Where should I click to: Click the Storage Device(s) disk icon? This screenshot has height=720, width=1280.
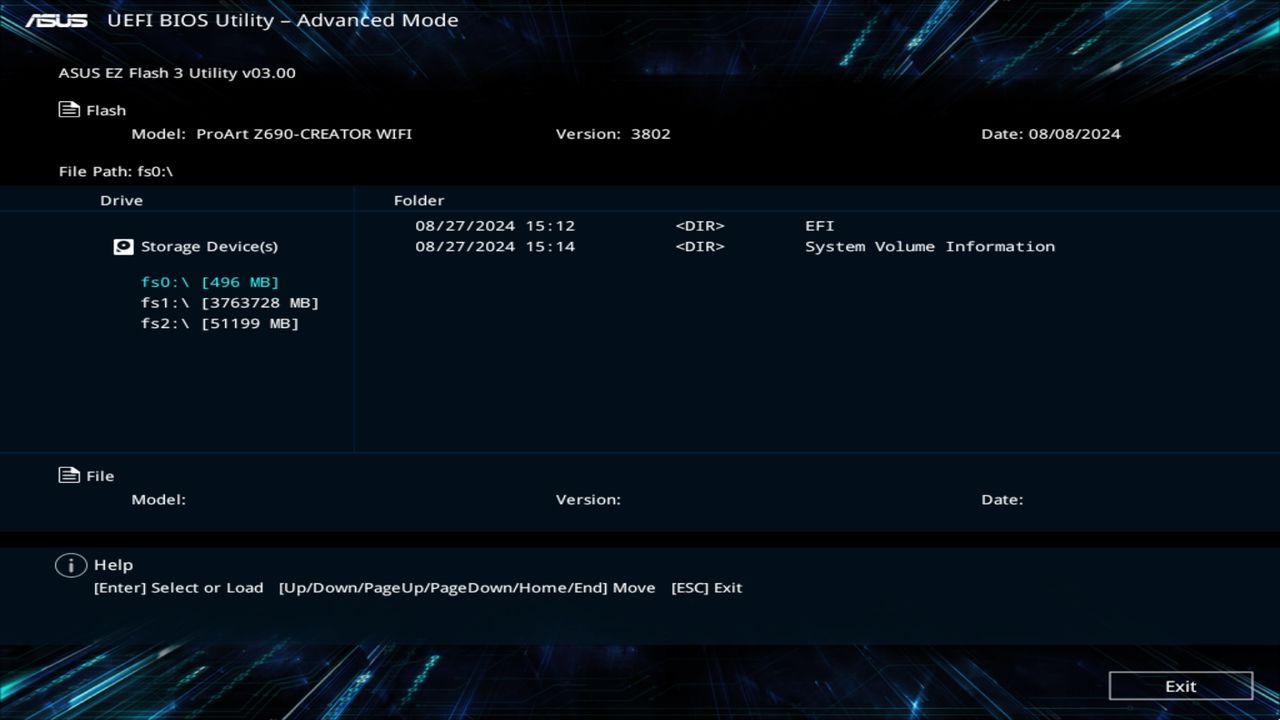[x=123, y=246]
